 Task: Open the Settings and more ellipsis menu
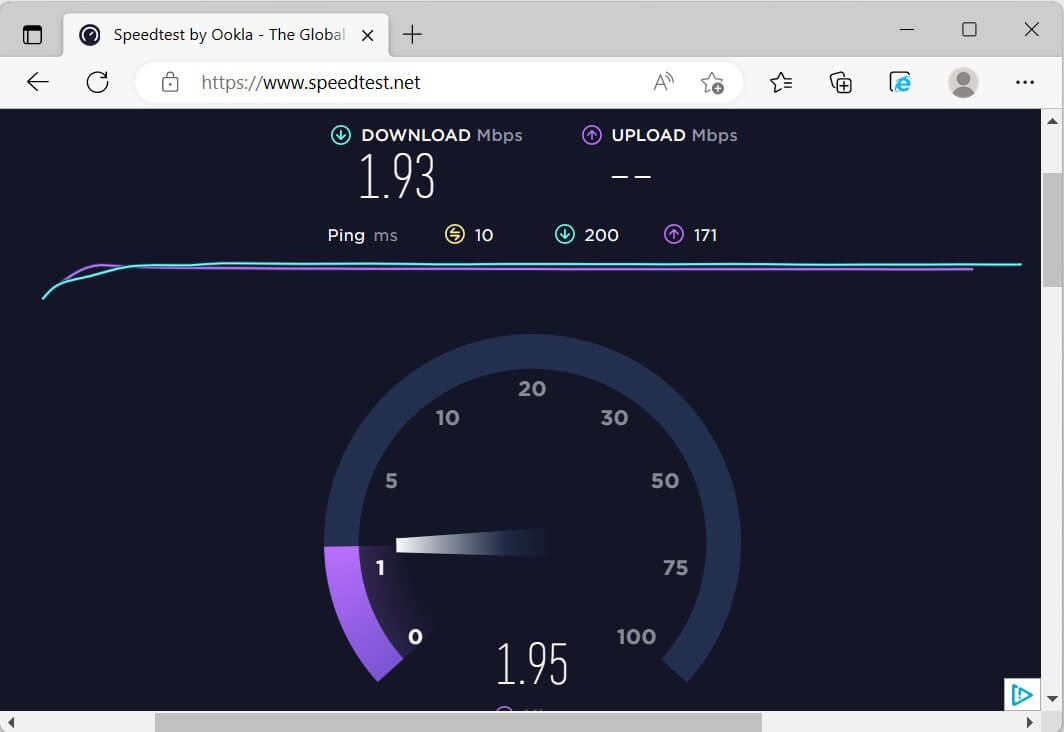(1024, 82)
